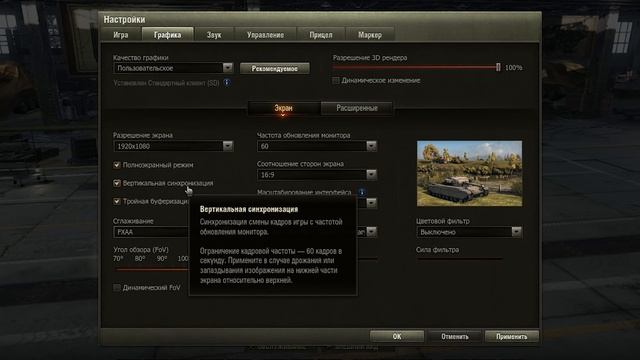The height and width of the screenshot is (360, 640).
Task: Open the Игра settings tab
Action: (x=121, y=35)
